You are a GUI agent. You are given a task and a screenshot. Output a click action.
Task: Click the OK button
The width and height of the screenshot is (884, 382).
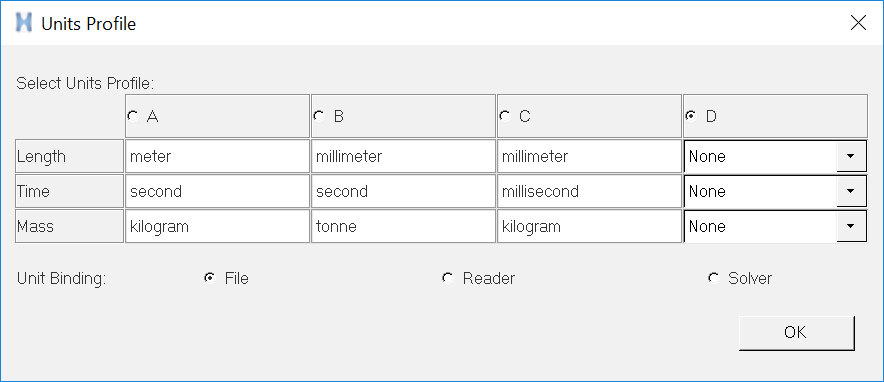796,332
